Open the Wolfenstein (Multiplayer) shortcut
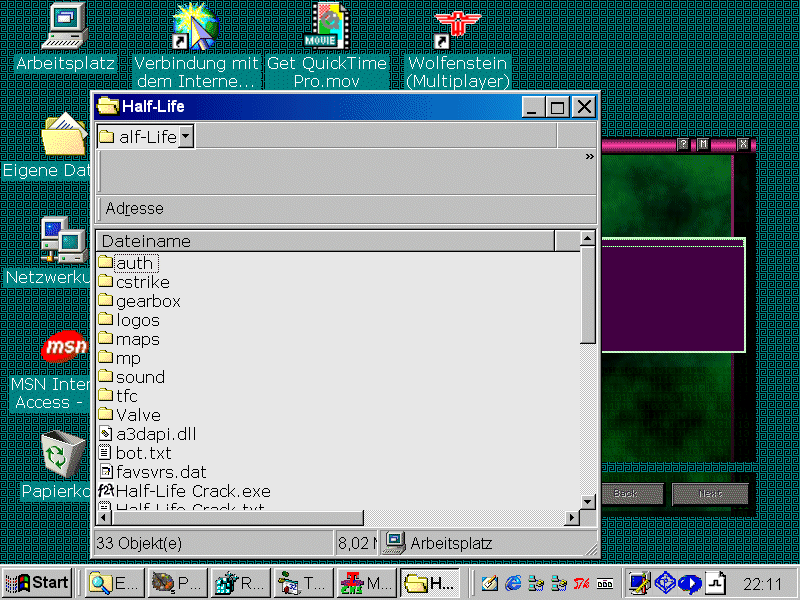 coord(458,27)
